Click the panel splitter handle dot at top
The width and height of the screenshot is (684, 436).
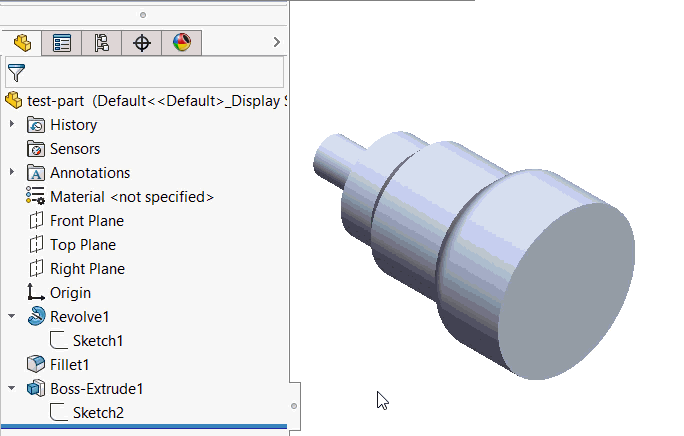143,15
